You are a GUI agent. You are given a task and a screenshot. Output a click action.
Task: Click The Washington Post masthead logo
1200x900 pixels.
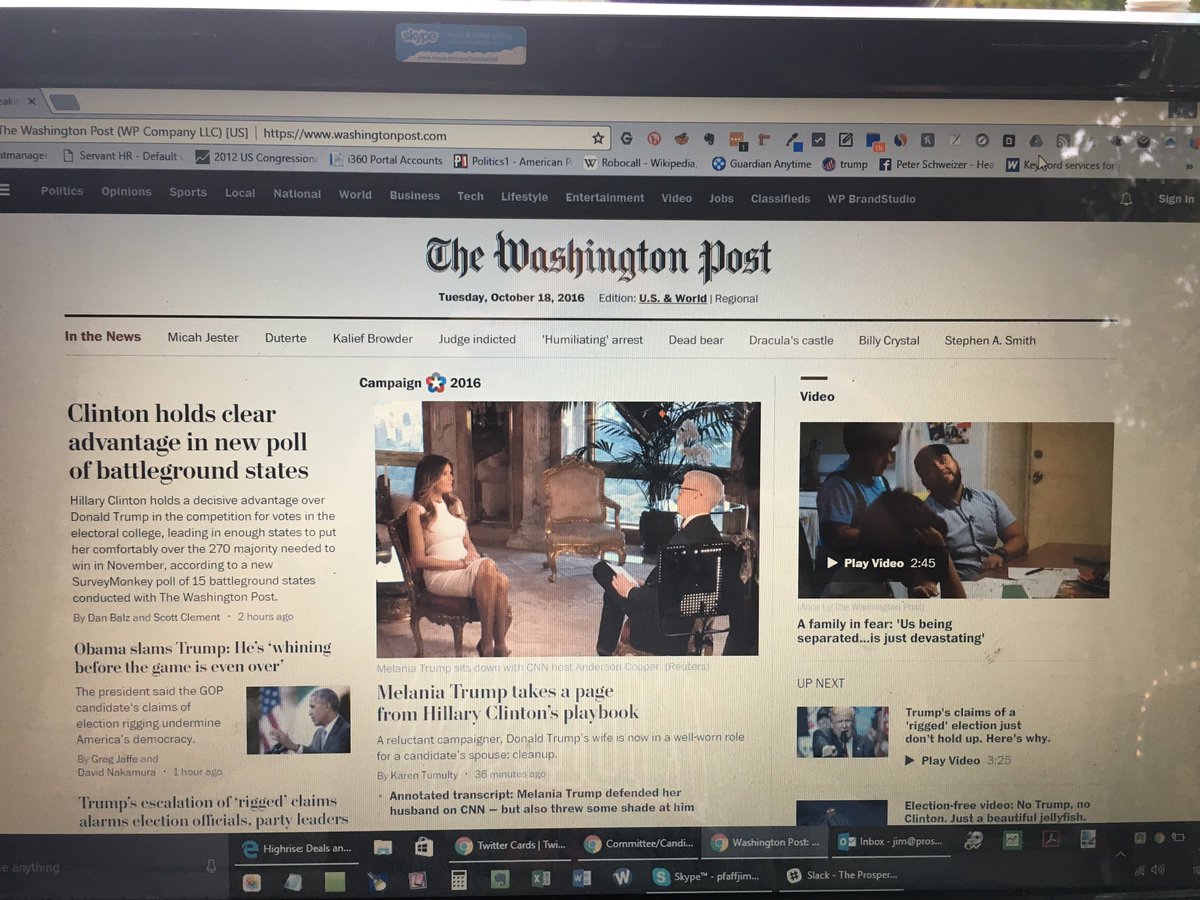pyautogui.click(x=598, y=257)
